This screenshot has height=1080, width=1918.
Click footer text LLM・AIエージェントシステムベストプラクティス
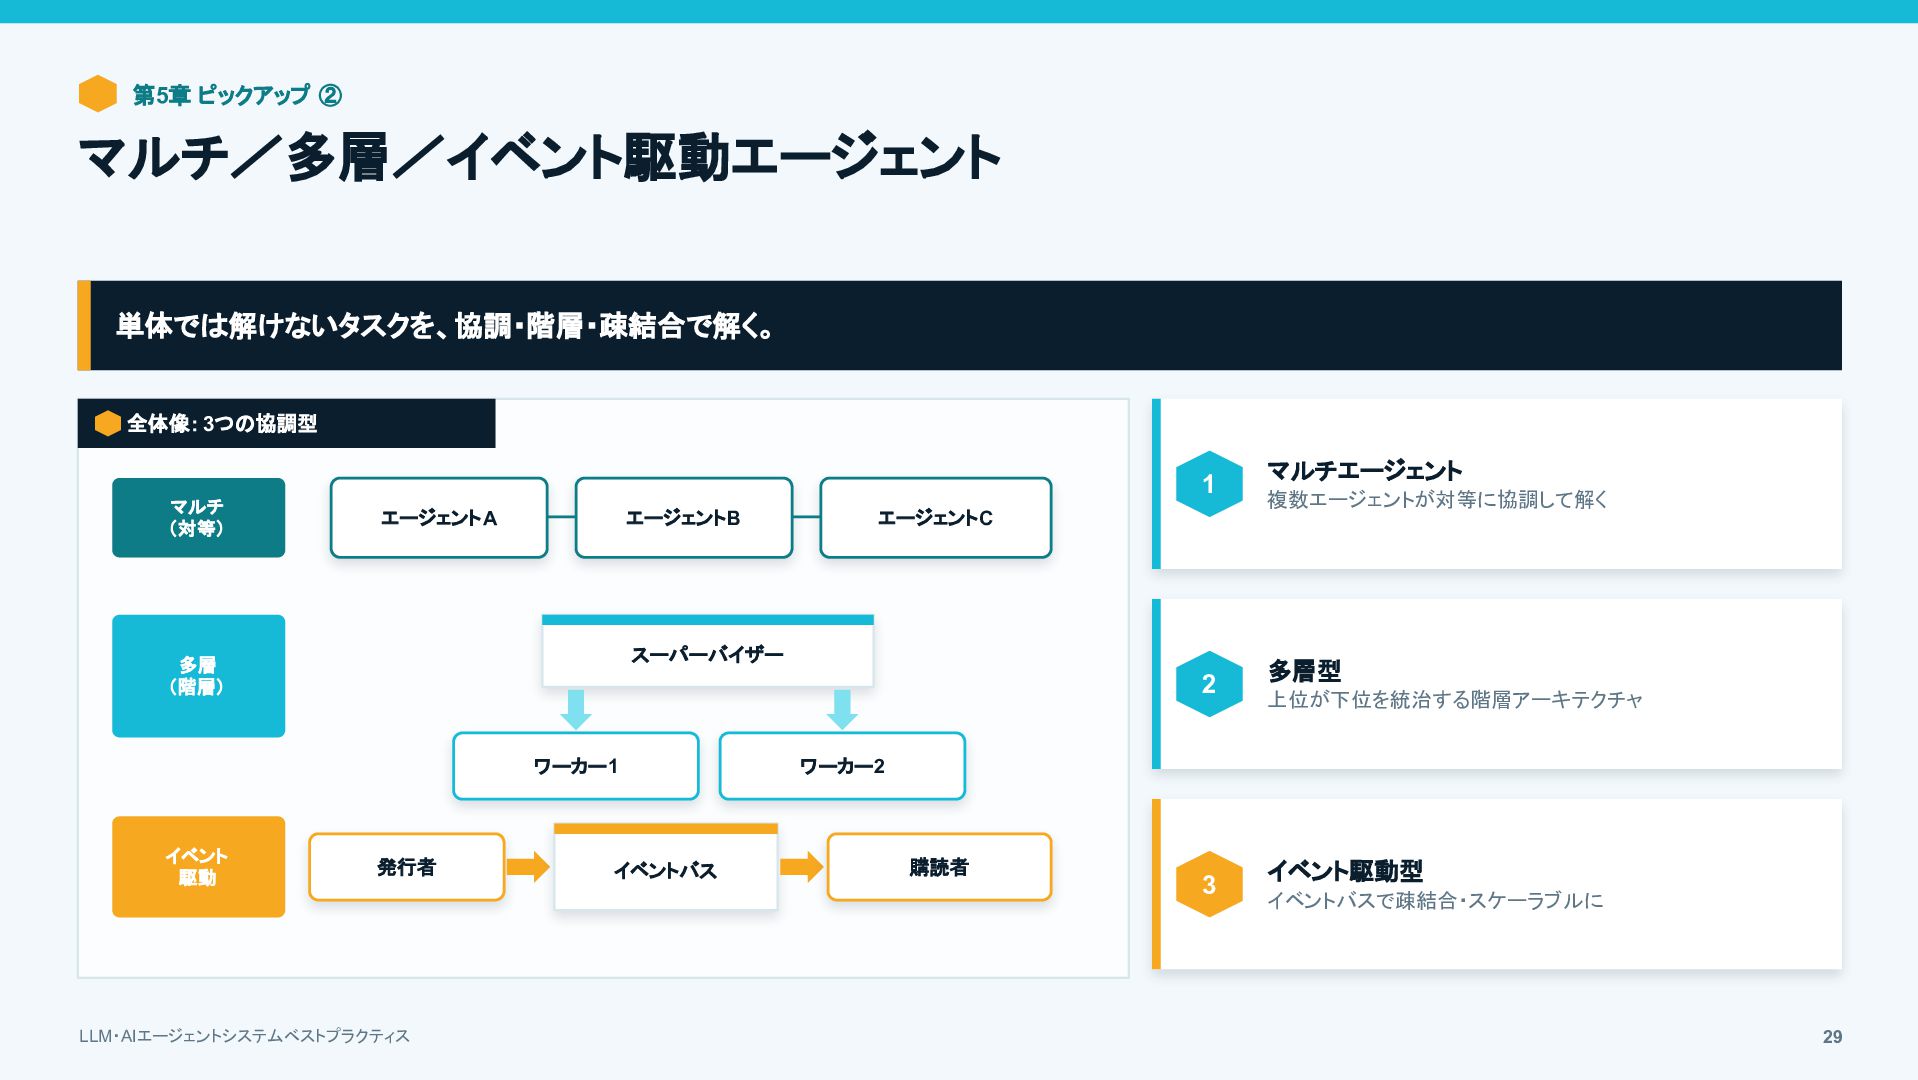click(244, 1036)
